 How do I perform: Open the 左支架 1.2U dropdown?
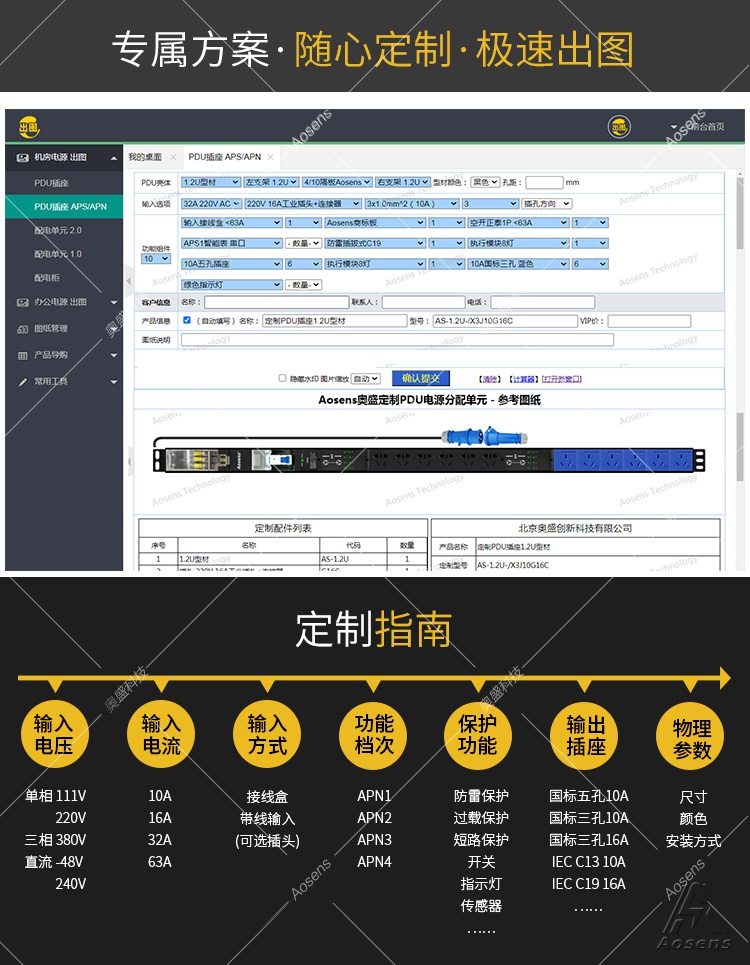271,182
